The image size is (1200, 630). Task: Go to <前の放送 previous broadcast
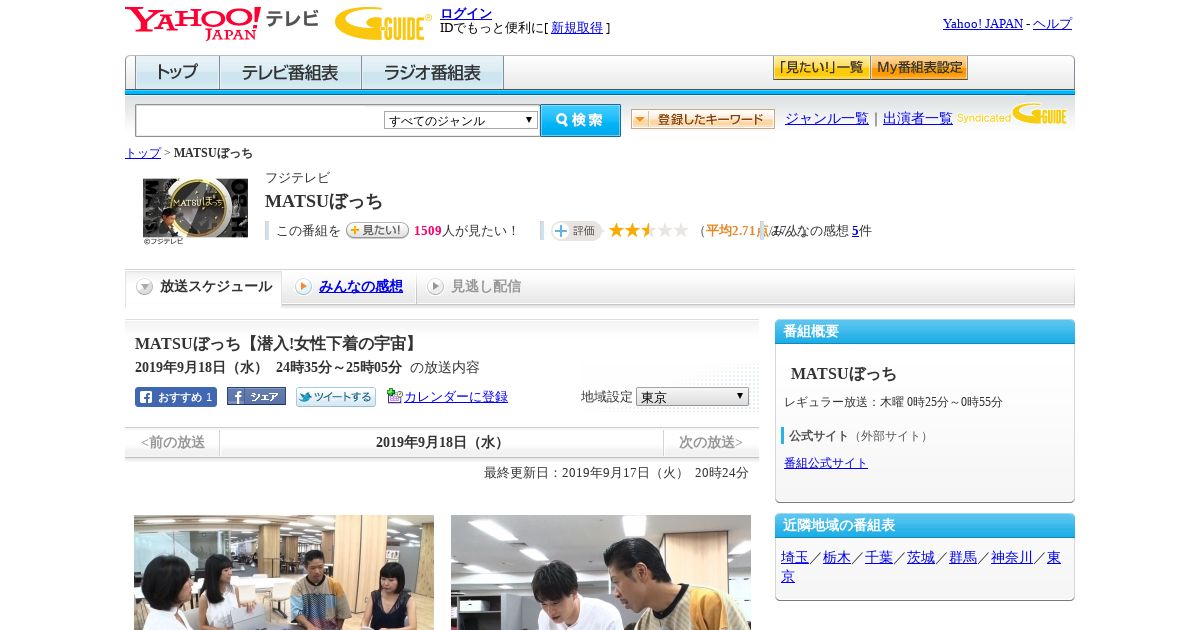click(173, 442)
